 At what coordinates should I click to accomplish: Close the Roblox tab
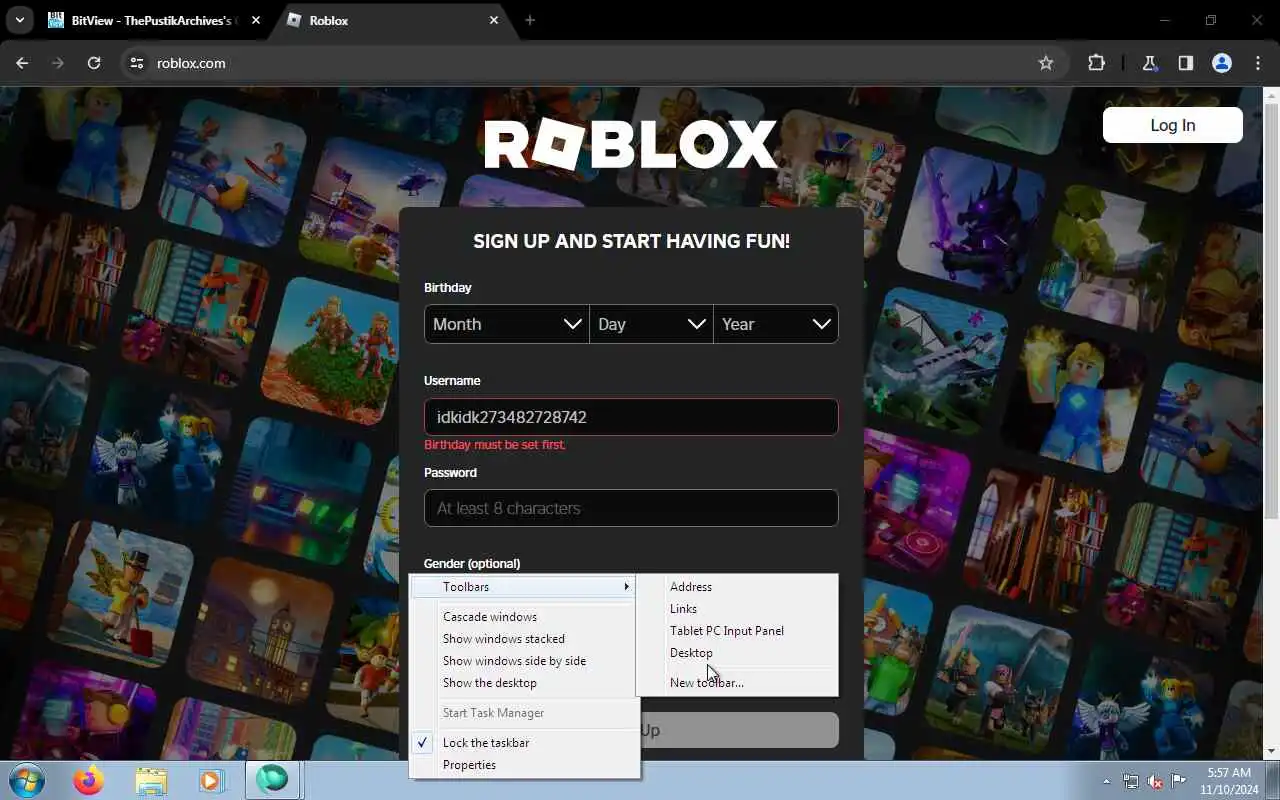coord(494,20)
